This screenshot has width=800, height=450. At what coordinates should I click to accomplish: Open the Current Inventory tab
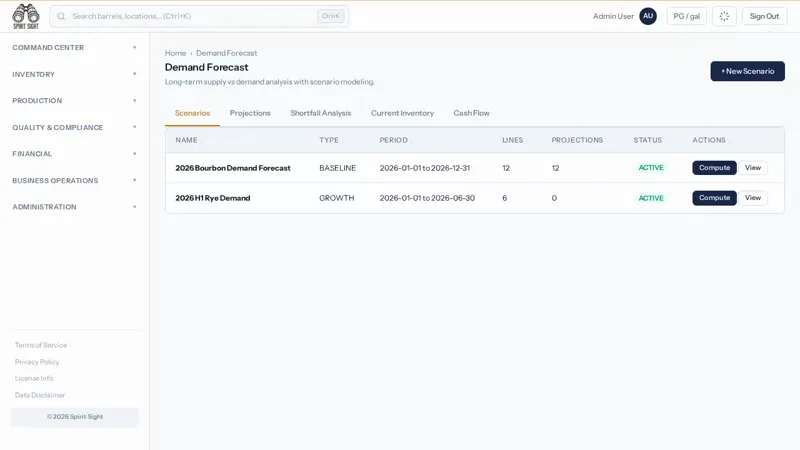click(402, 113)
